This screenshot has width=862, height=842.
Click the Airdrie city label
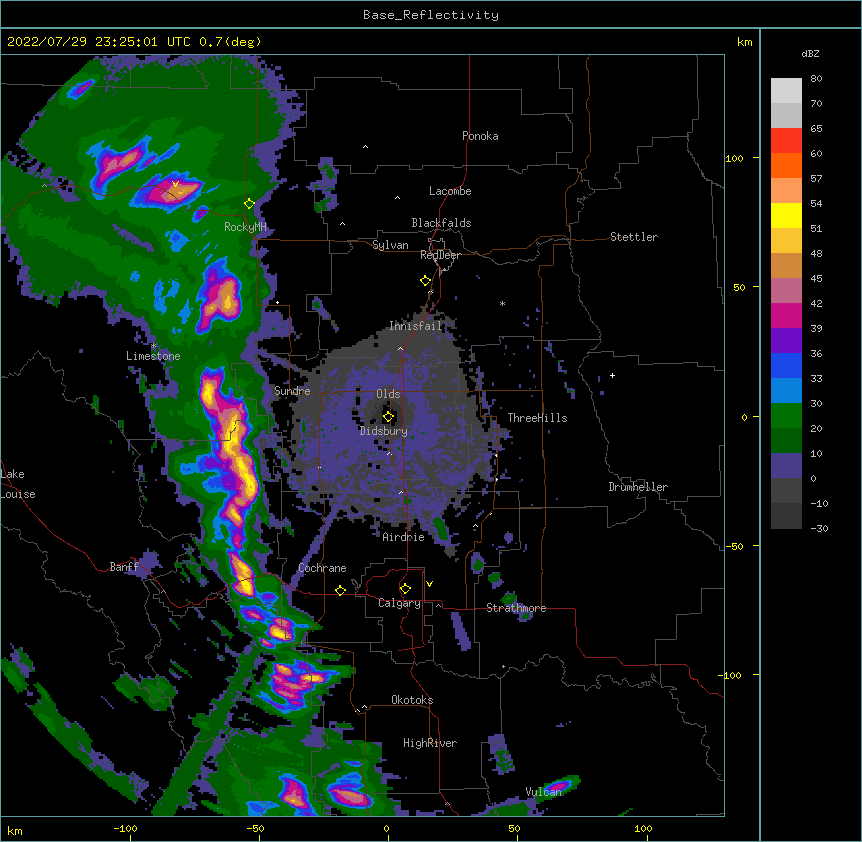click(404, 537)
